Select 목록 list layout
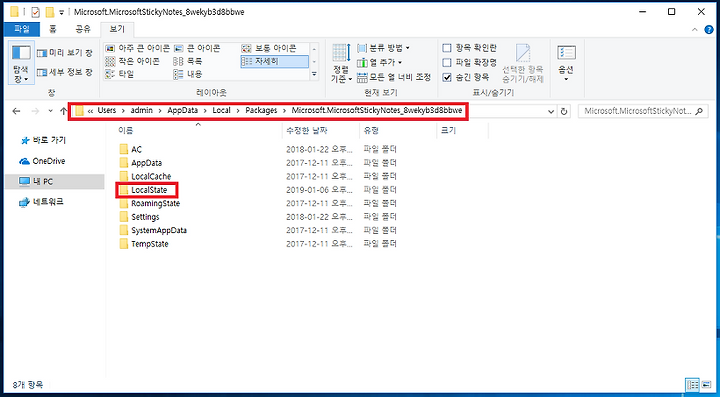Image resolution: width=720 pixels, height=397 pixels. point(188,61)
